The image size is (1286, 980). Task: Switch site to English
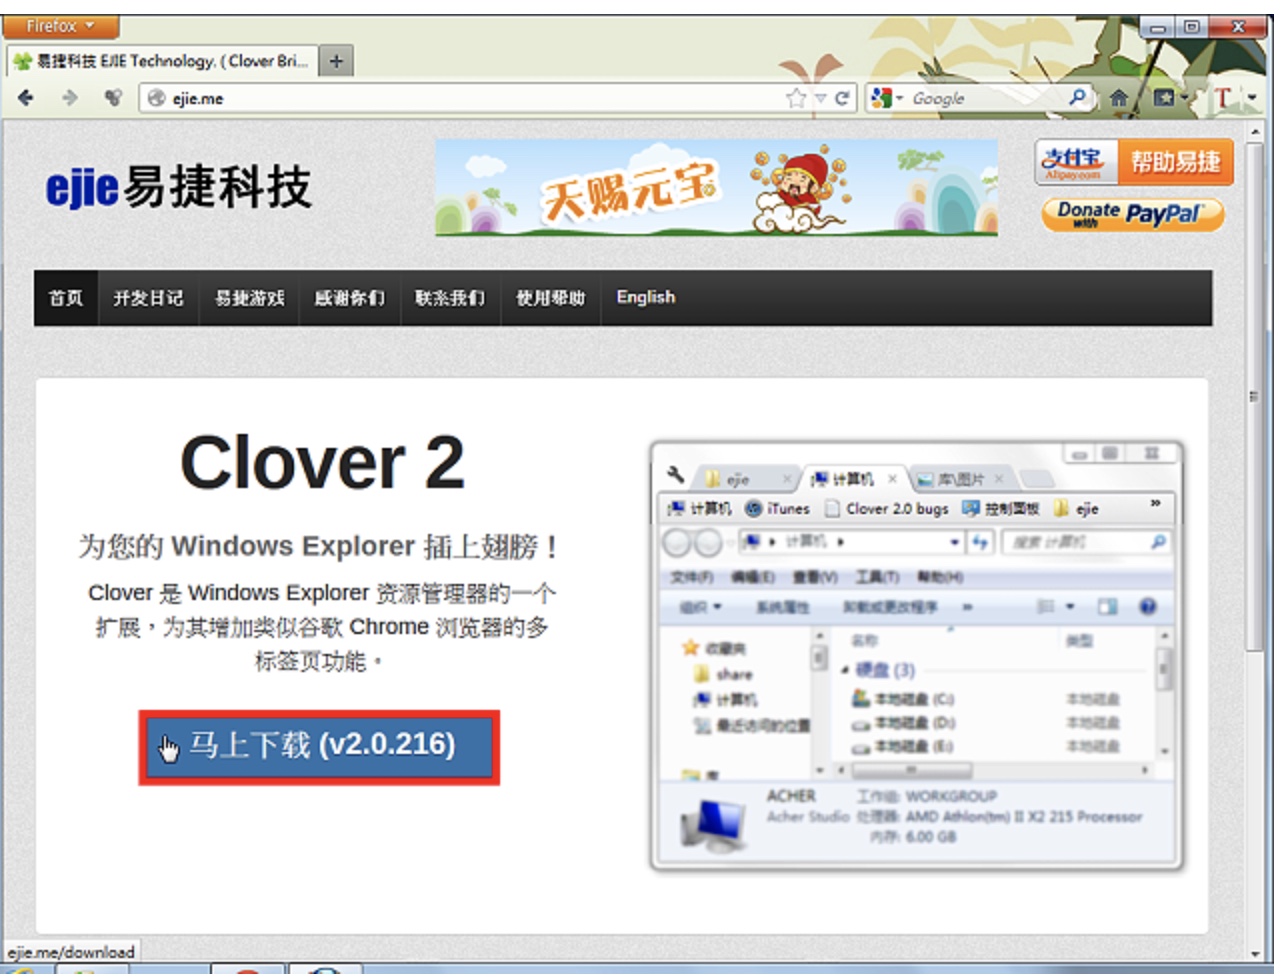coord(646,297)
